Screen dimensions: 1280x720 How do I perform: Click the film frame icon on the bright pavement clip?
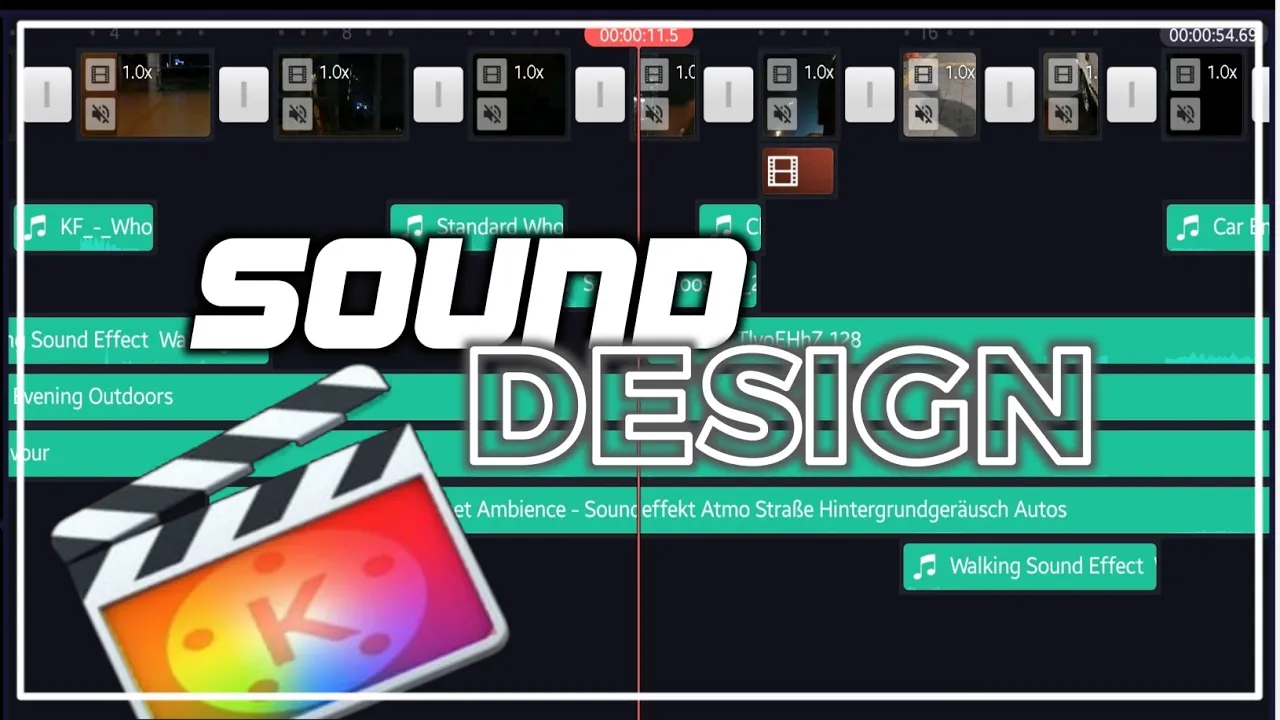point(923,73)
